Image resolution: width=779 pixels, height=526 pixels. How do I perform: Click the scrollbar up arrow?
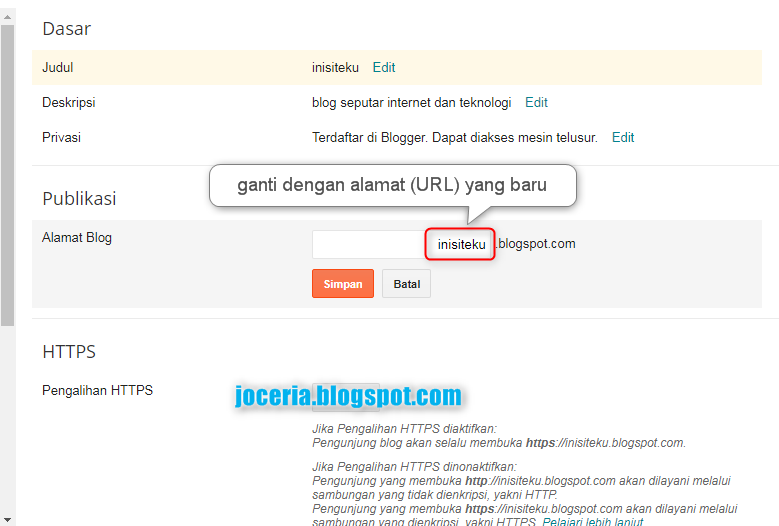(7, 16)
